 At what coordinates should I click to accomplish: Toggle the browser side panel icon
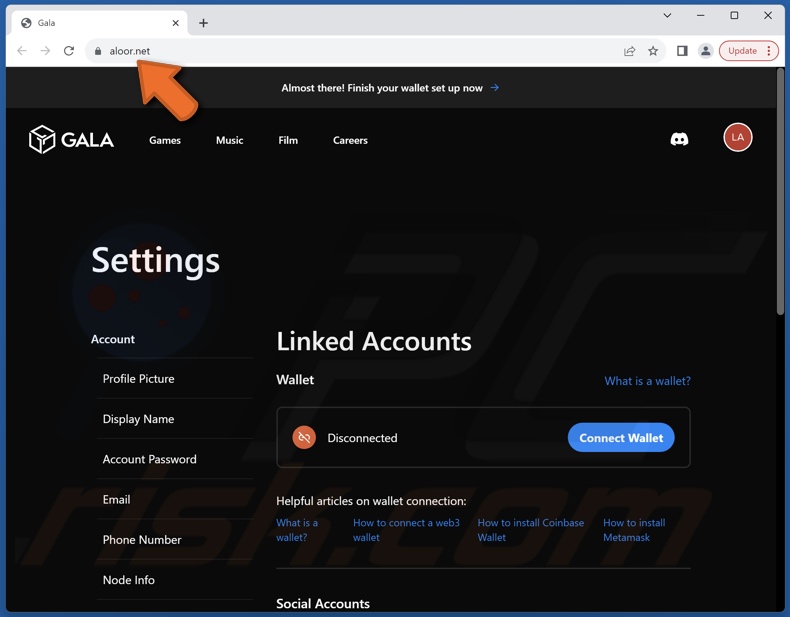[x=682, y=51]
